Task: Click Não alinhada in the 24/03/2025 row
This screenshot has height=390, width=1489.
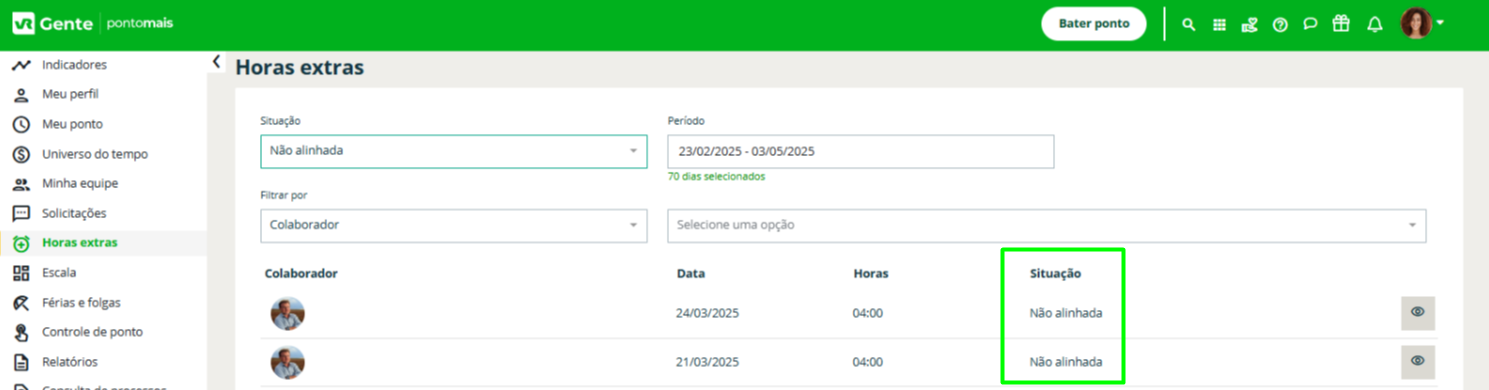Action: click(x=1066, y=313)
